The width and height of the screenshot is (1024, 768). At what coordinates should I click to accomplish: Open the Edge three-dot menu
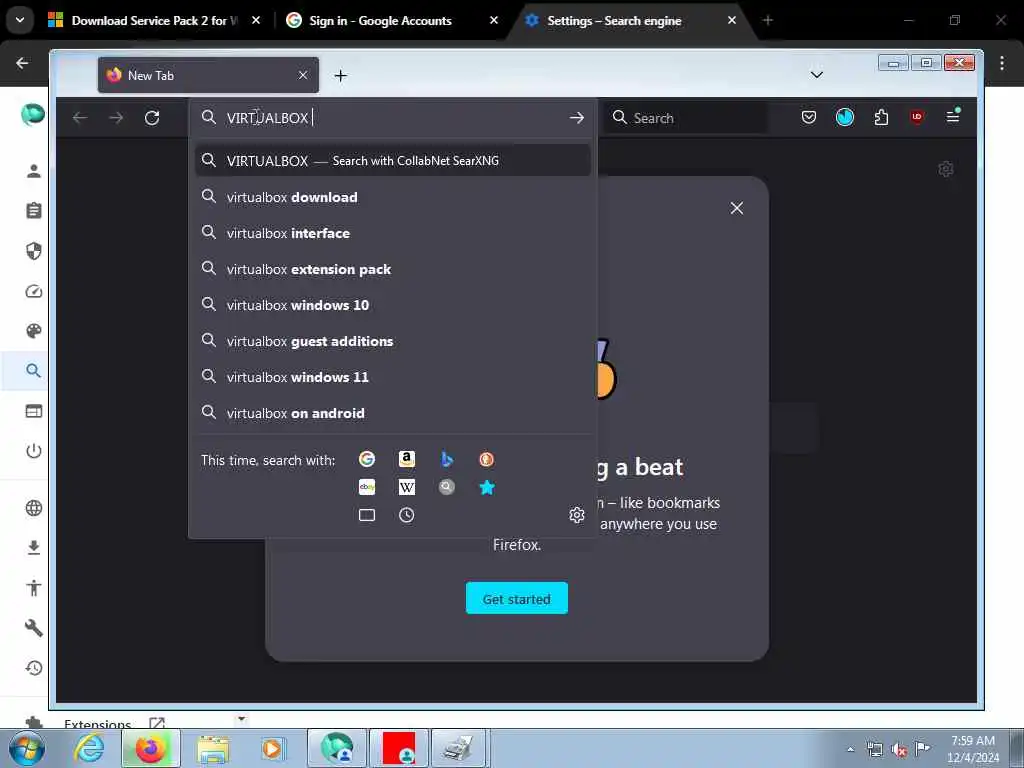(x=1002, y=63)
